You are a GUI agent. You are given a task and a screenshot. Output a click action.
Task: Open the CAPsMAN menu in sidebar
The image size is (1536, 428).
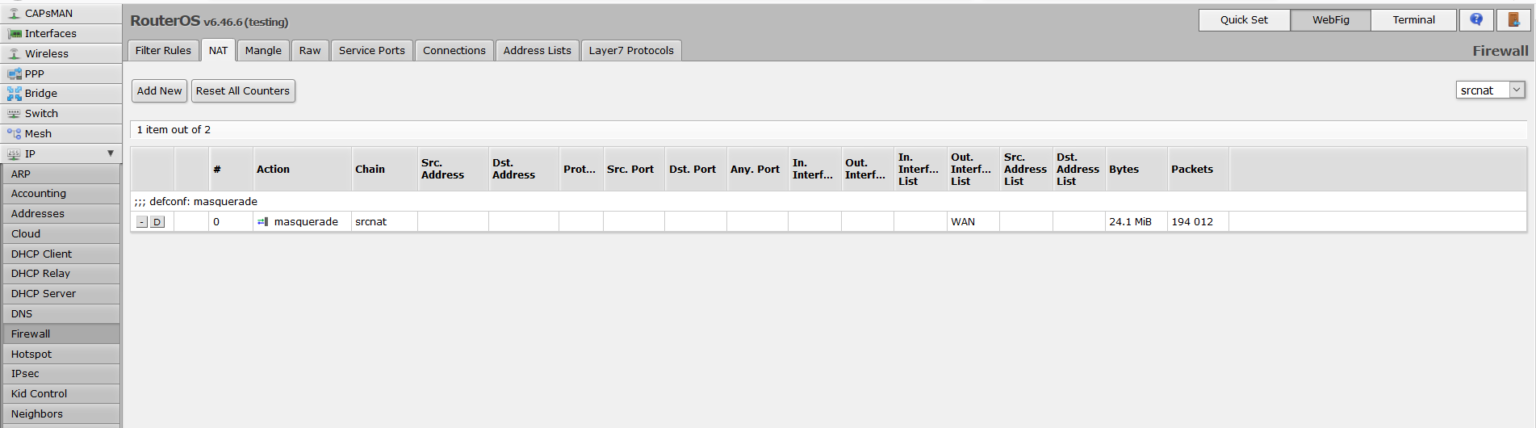47,13
